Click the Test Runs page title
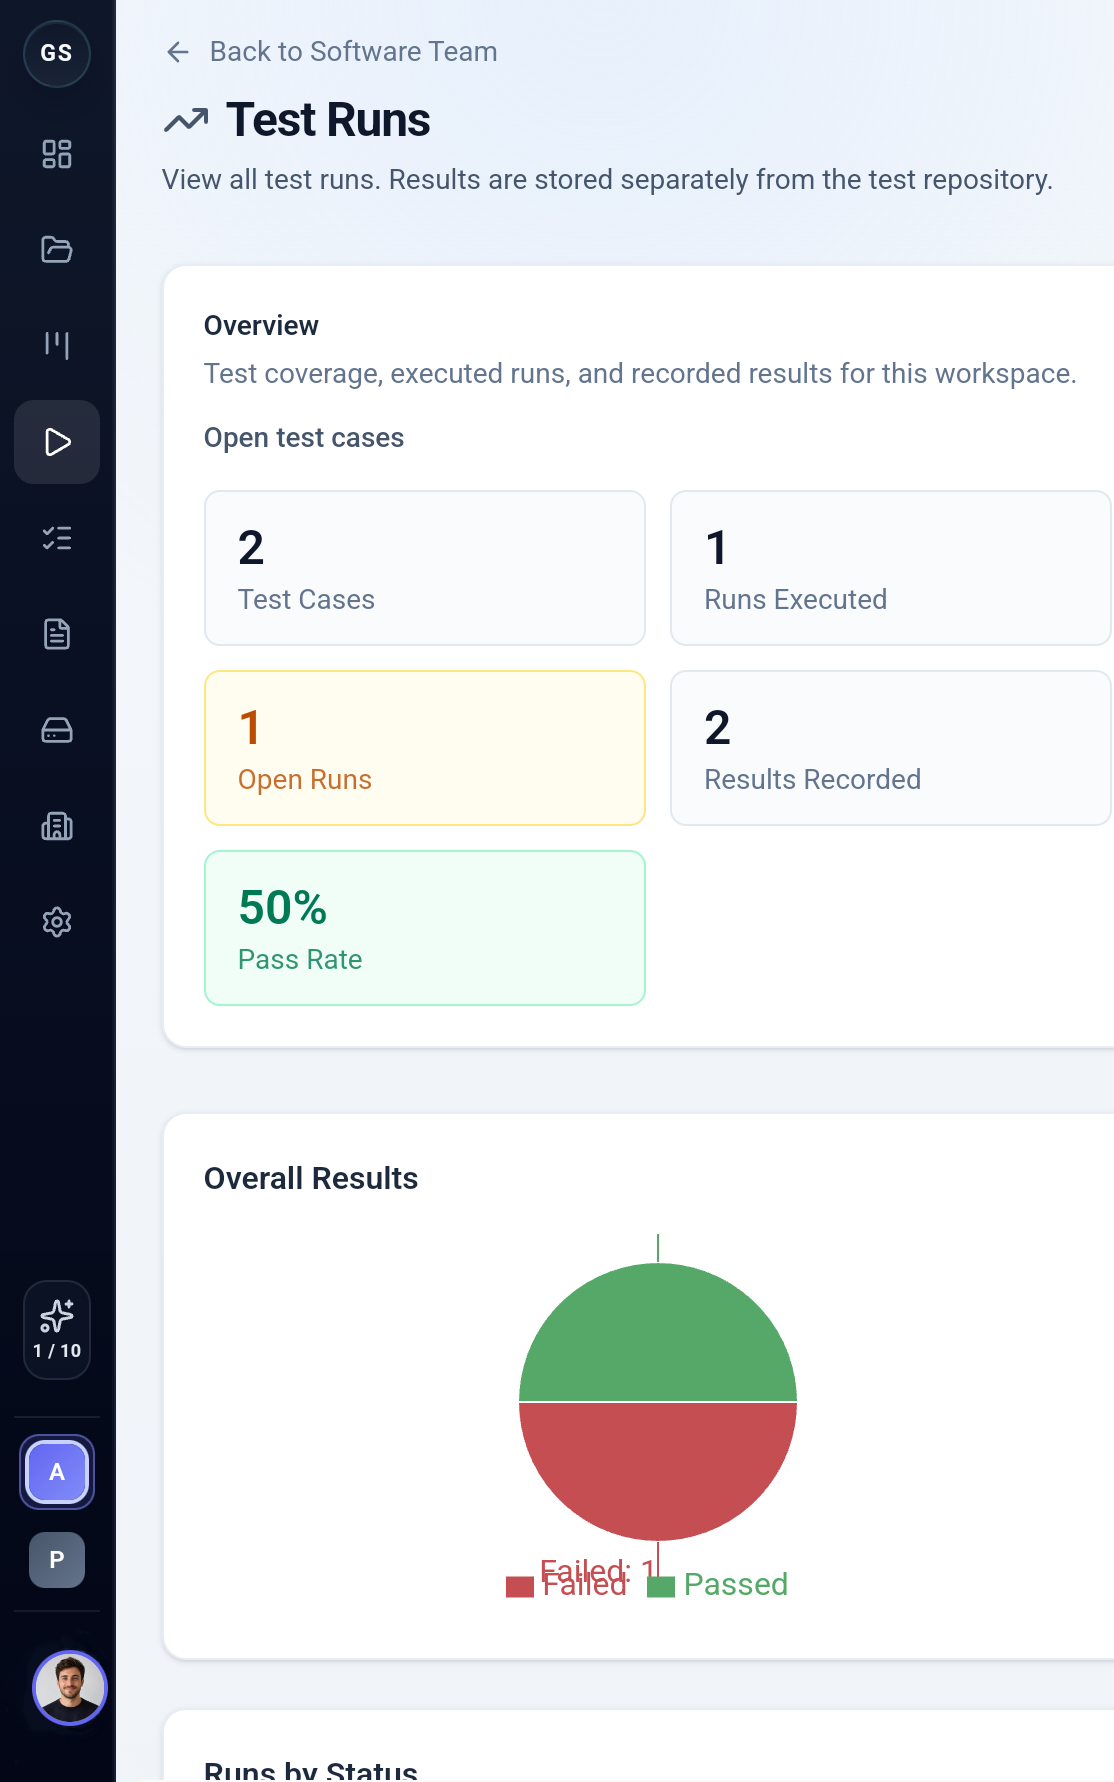1114x1782 pixels. pos(328,120)
